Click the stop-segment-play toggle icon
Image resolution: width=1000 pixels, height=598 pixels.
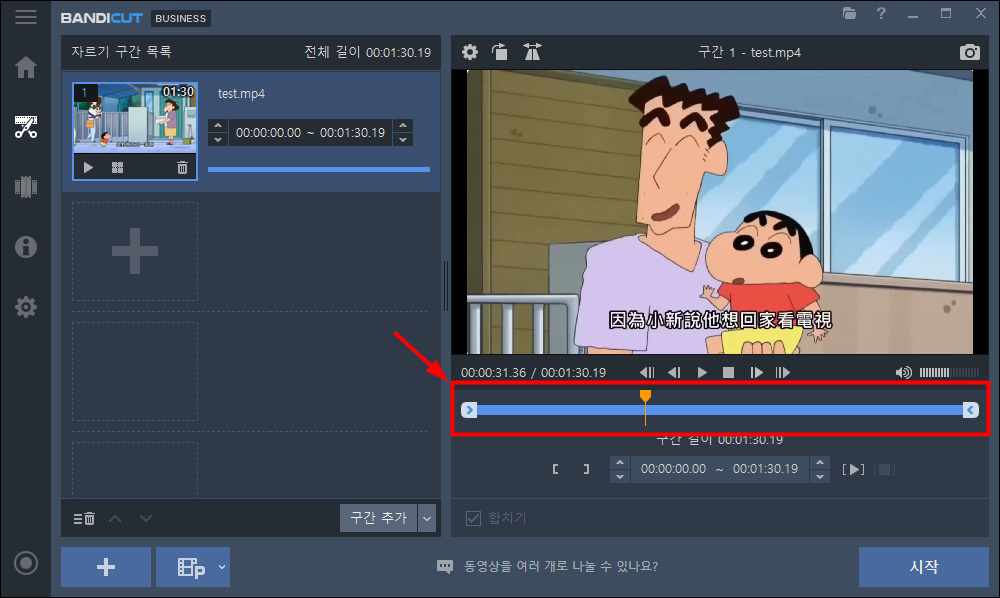coord(884,470)
